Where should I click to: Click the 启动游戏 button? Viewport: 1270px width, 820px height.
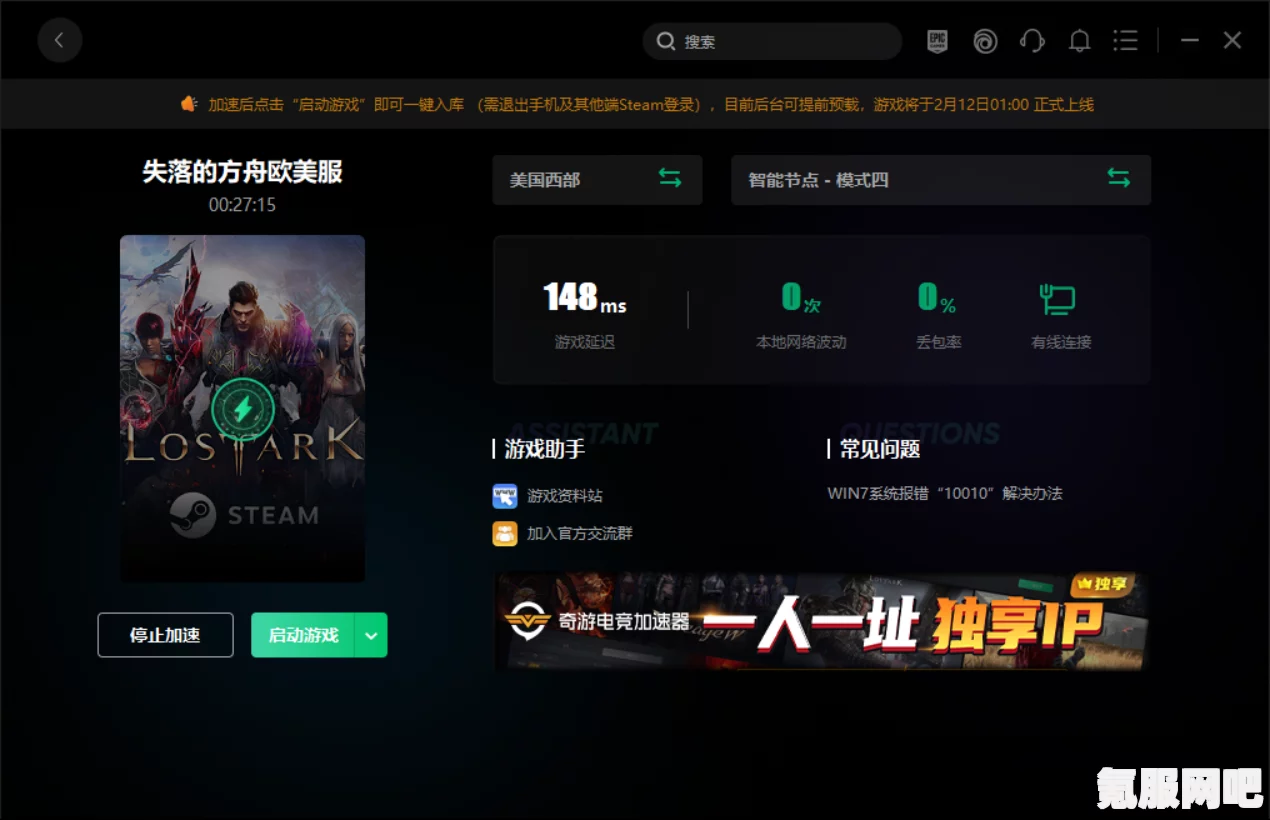pos(303,635)
